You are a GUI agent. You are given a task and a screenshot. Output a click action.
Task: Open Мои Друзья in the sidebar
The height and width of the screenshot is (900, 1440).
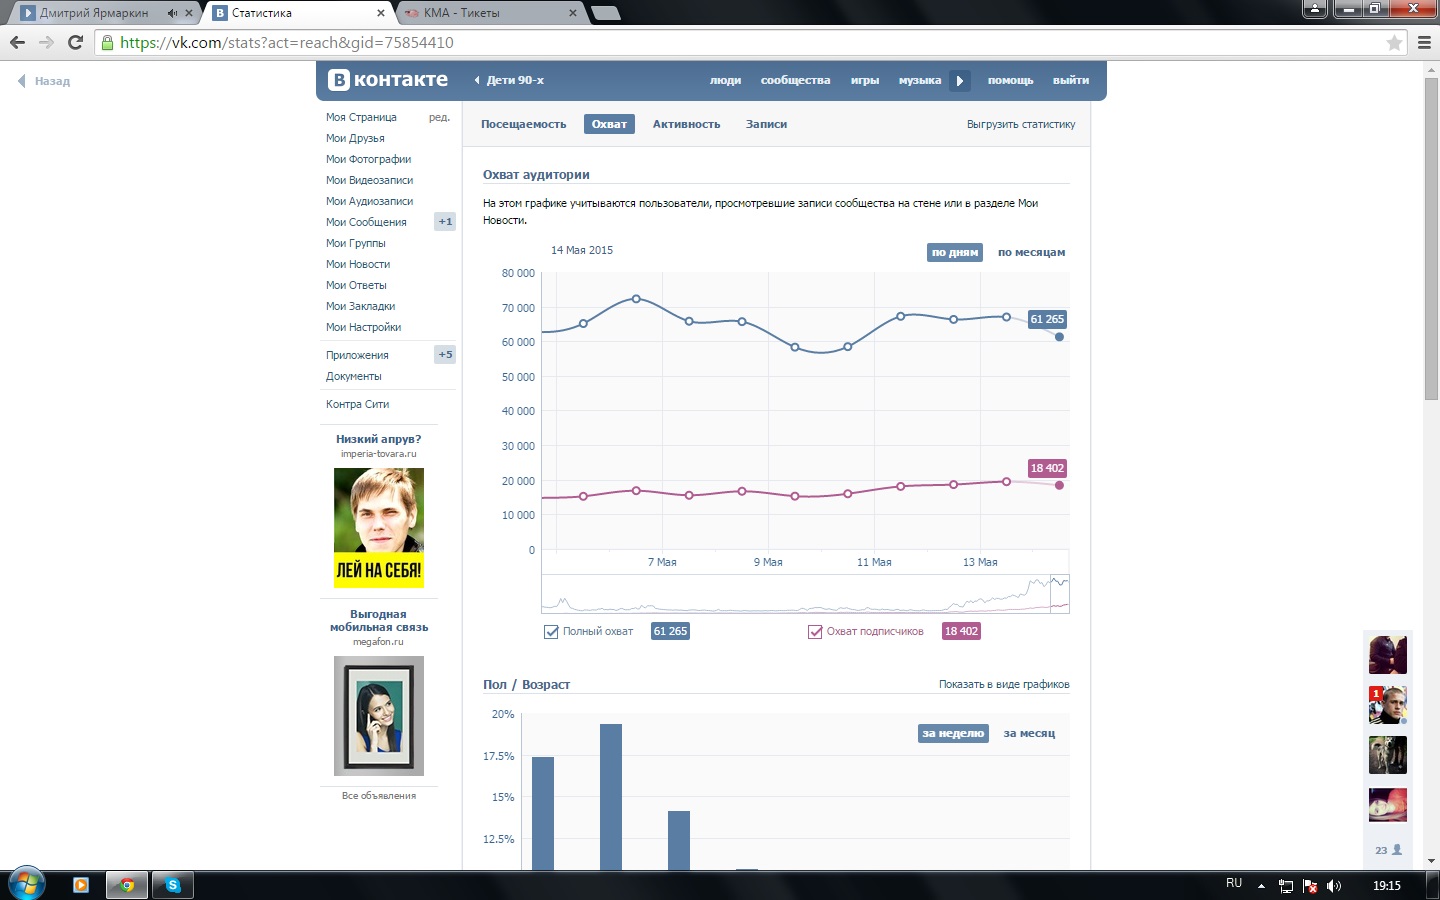coord(355,139)
